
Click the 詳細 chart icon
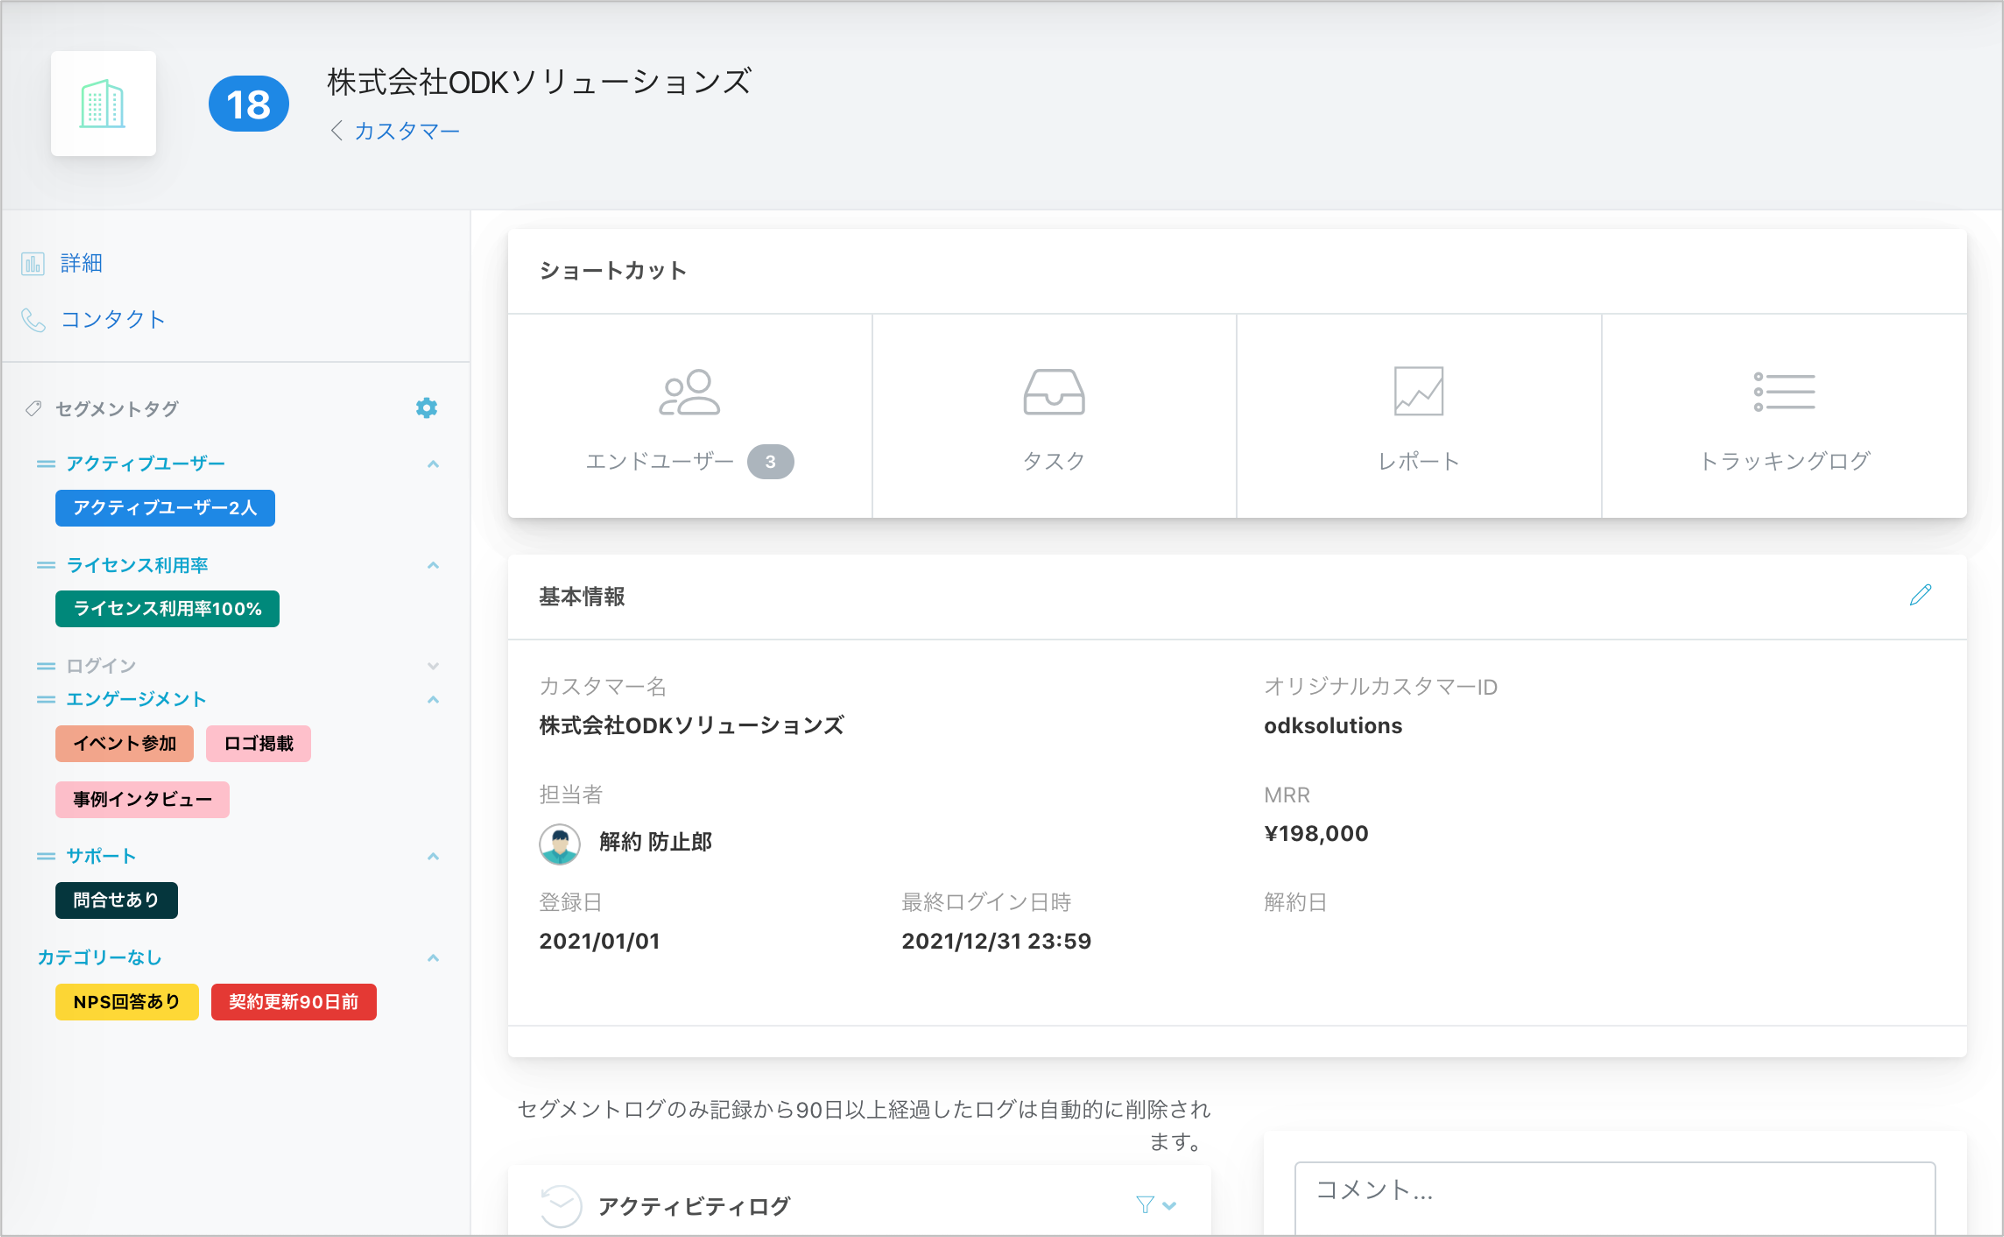coord(33,263)
